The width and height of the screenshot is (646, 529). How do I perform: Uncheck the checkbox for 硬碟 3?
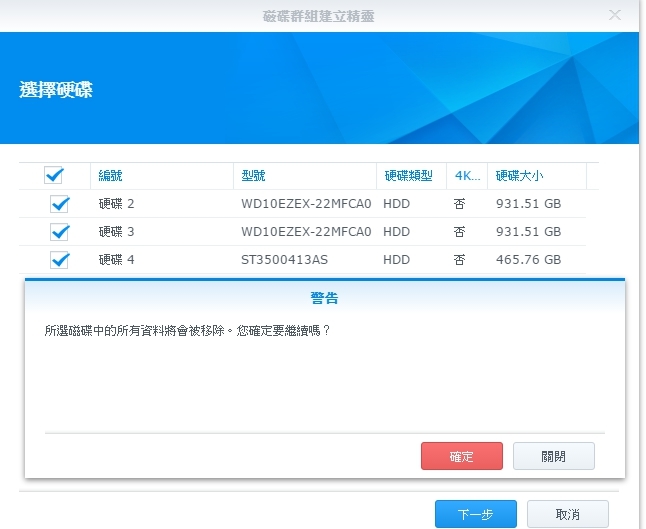point(60,232)
